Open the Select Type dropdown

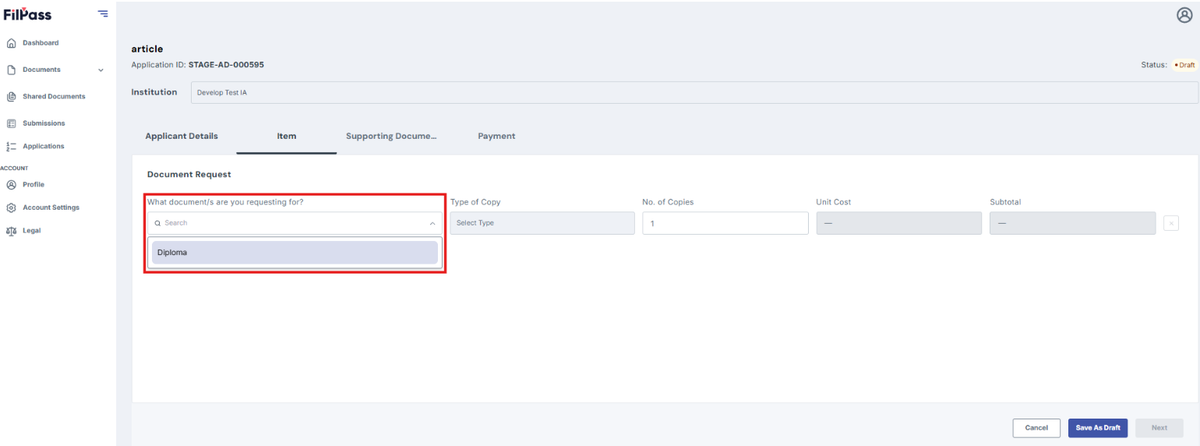tap(542, 223)
